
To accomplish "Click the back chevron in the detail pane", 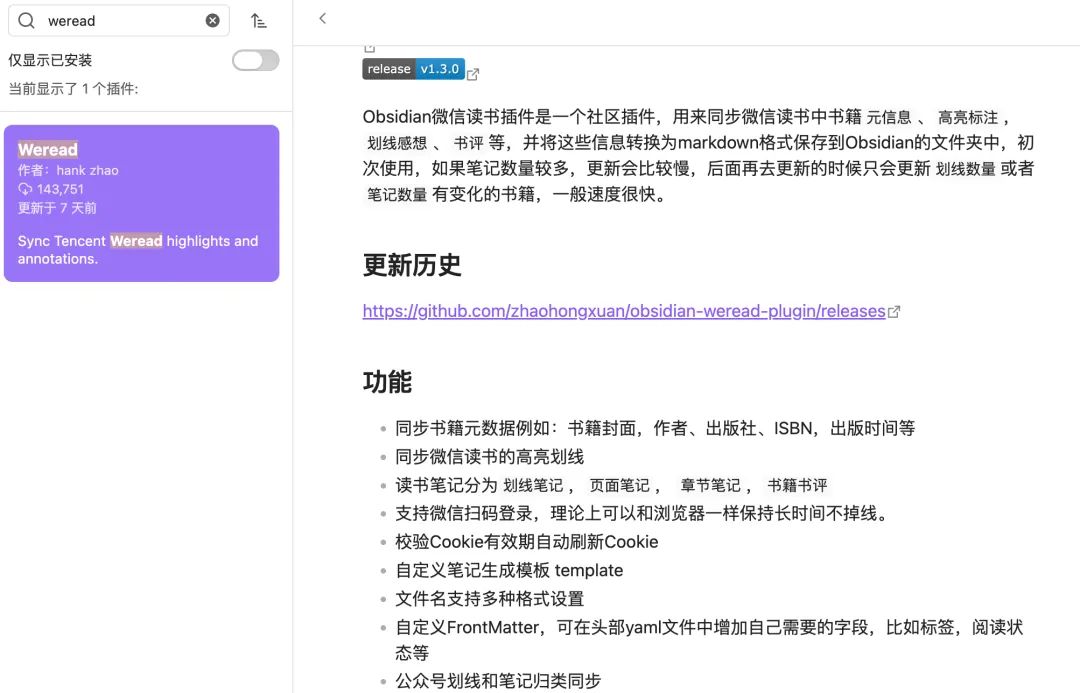I will click(322, 19).
